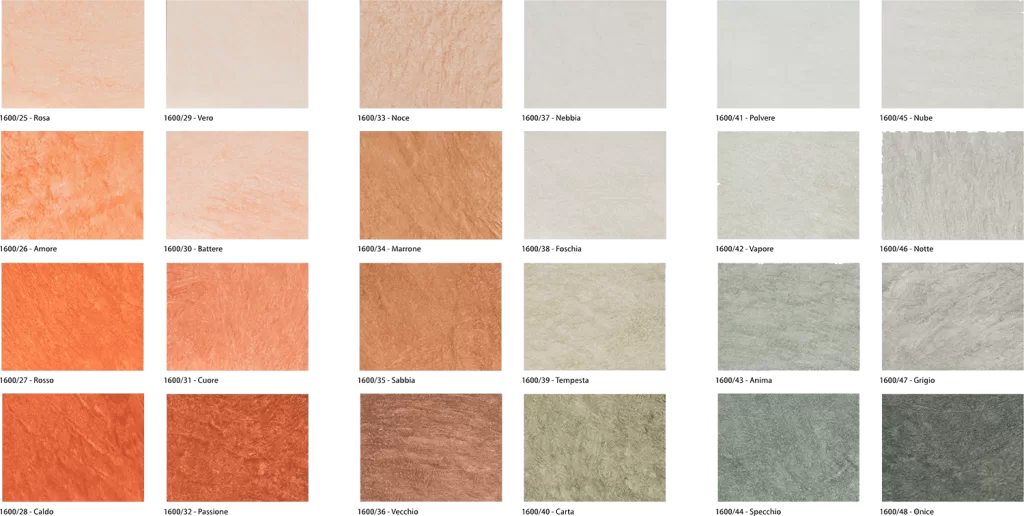Choose the 1600/37 Nebbia swatch
This screenshot has height=516, width=1024.
(x=595, y=54)
